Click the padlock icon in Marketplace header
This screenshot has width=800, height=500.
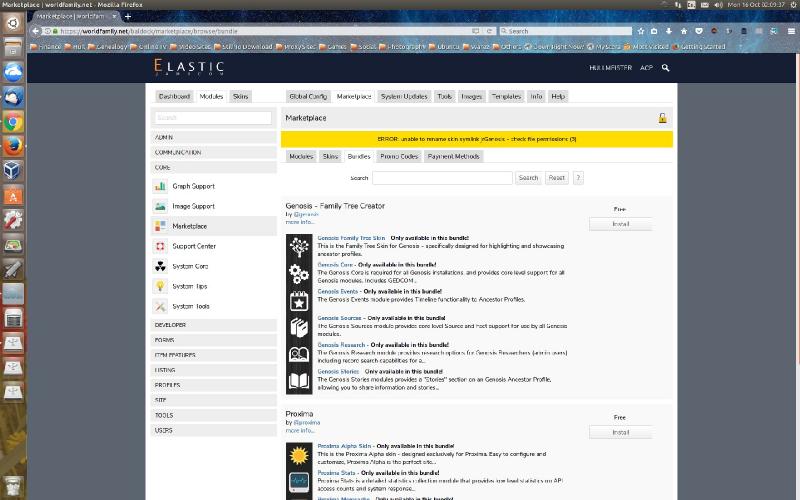pyautogui.click(x=662, y=118)
